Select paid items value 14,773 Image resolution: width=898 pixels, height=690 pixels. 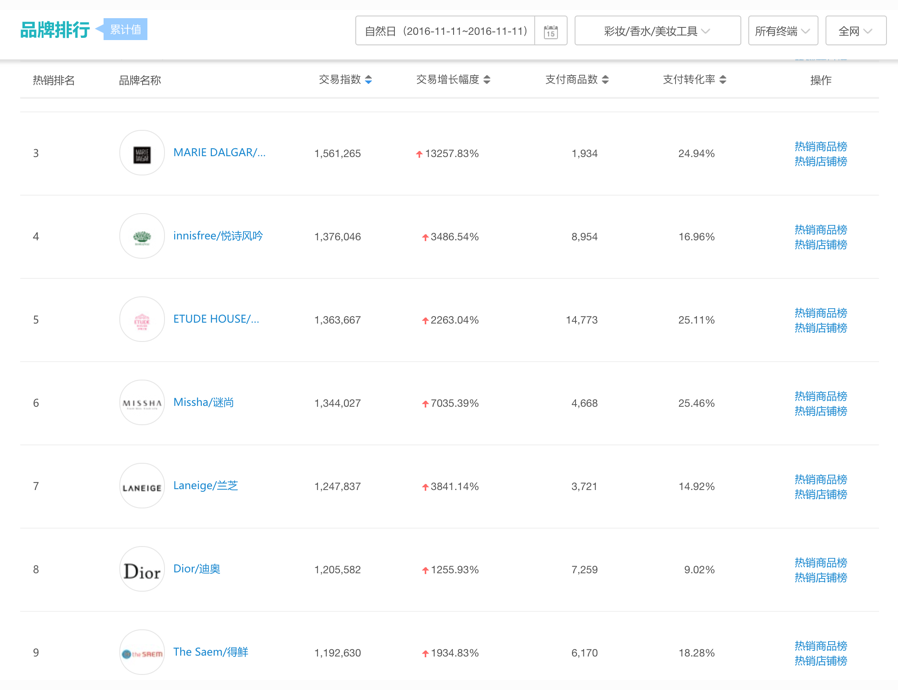pyautogui.click(x=582, y=320)
